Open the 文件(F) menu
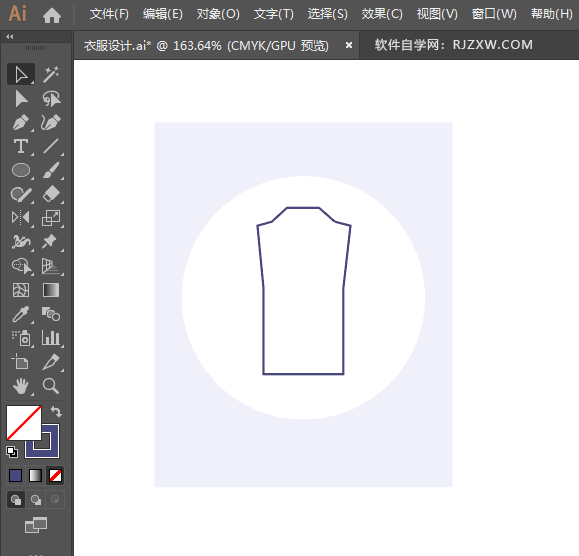Screen dimensions: 579x556 109,14
